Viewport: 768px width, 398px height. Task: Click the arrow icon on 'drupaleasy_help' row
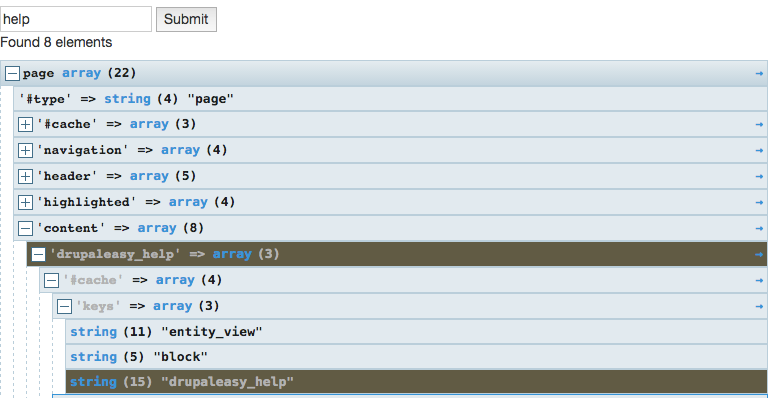(x=759, y=255)
